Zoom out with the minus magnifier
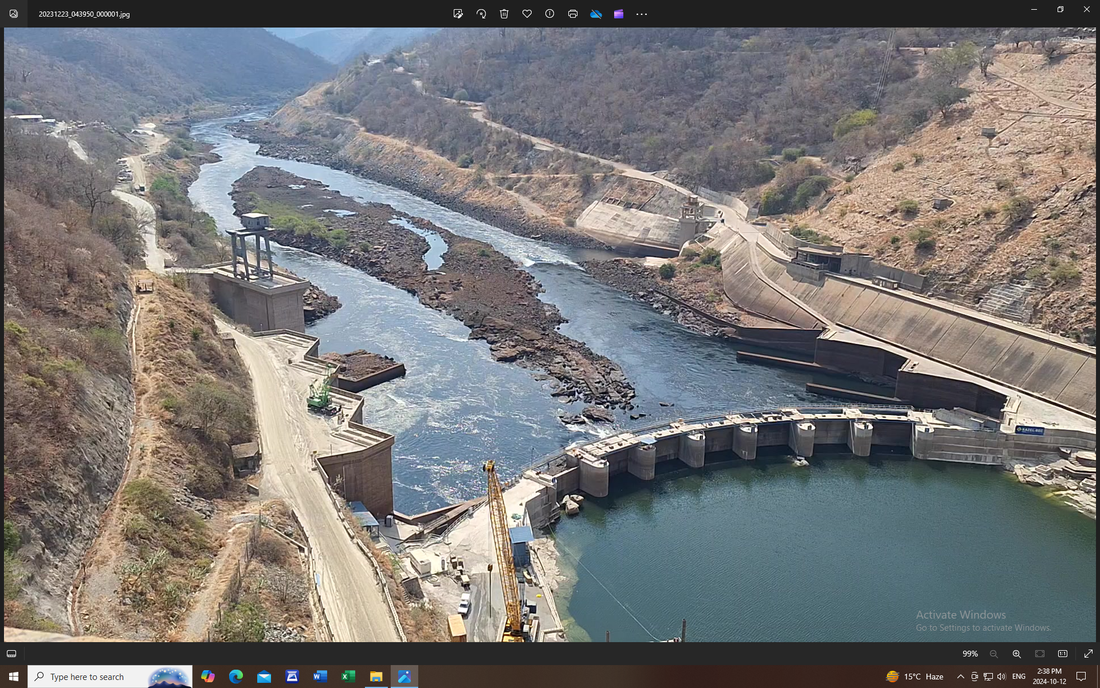Image resolution: width=1100 pixels, height=688 pixels. click(x=993, y=654)
